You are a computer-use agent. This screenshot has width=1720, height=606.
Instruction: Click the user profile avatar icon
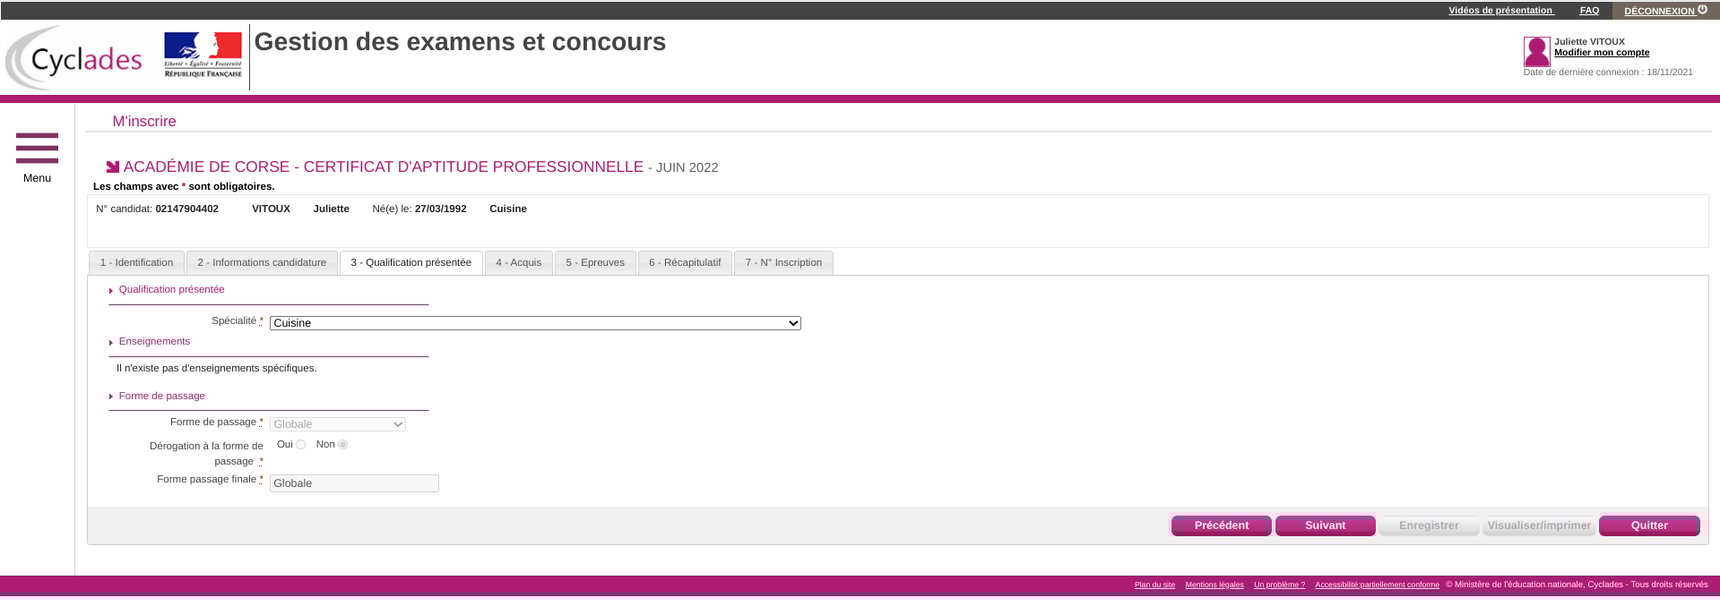(x=1536, y=51)
